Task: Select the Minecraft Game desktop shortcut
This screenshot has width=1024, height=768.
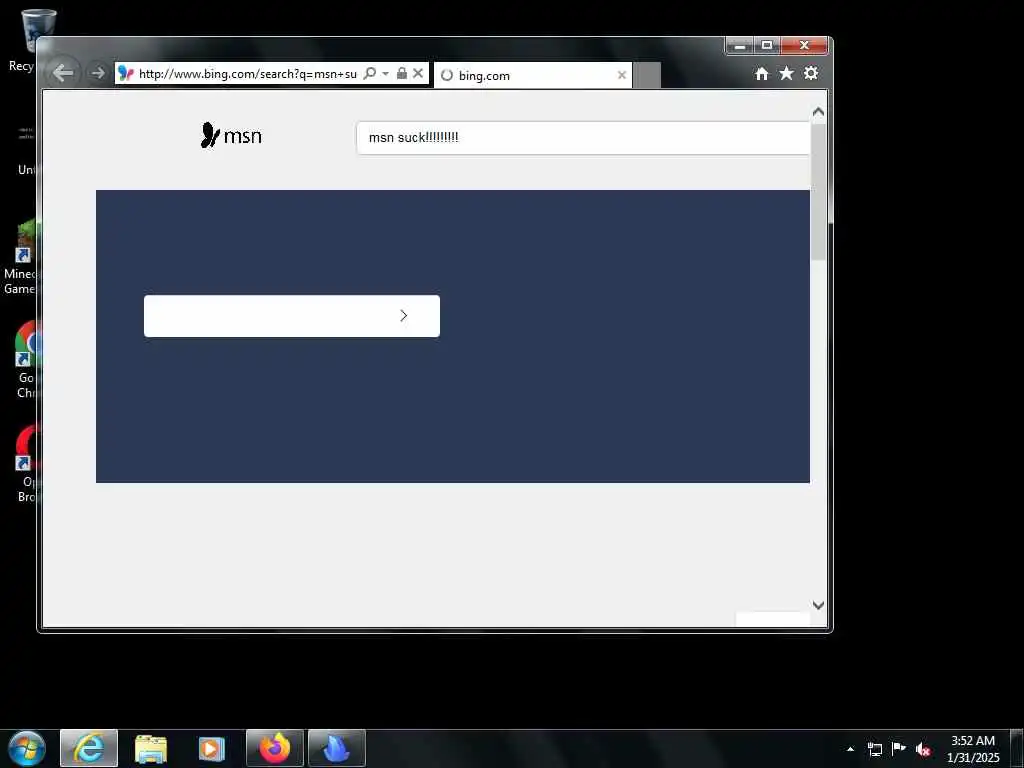Action: (x=21, y=258)
